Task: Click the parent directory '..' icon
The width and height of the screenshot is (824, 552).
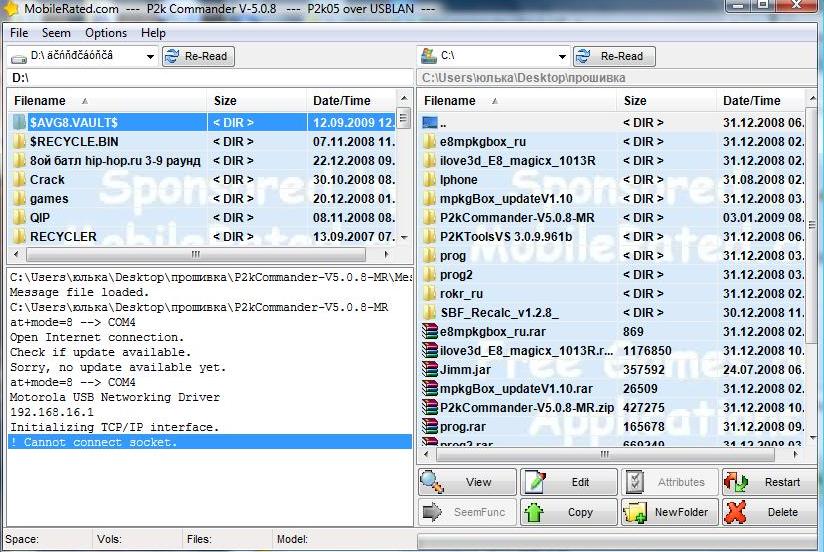Action: (430, 123)
